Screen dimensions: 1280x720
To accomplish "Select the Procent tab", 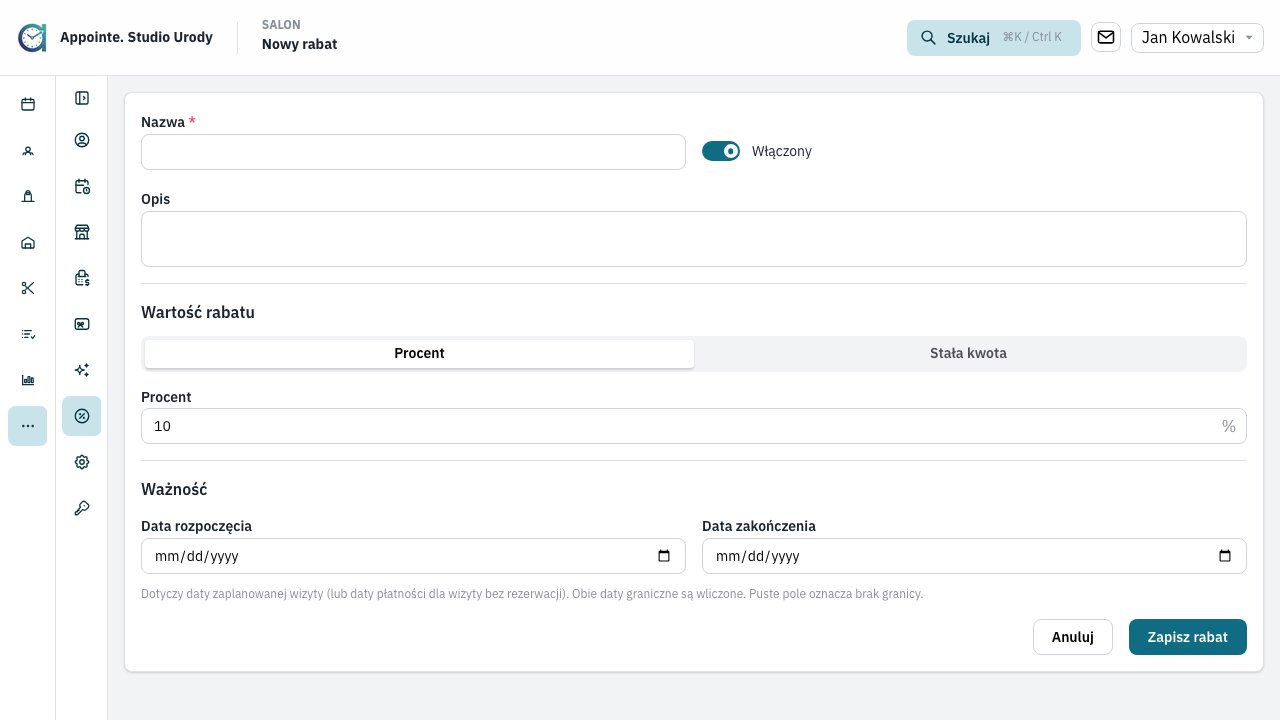I will pyautogui.click(x=420, y=353).
